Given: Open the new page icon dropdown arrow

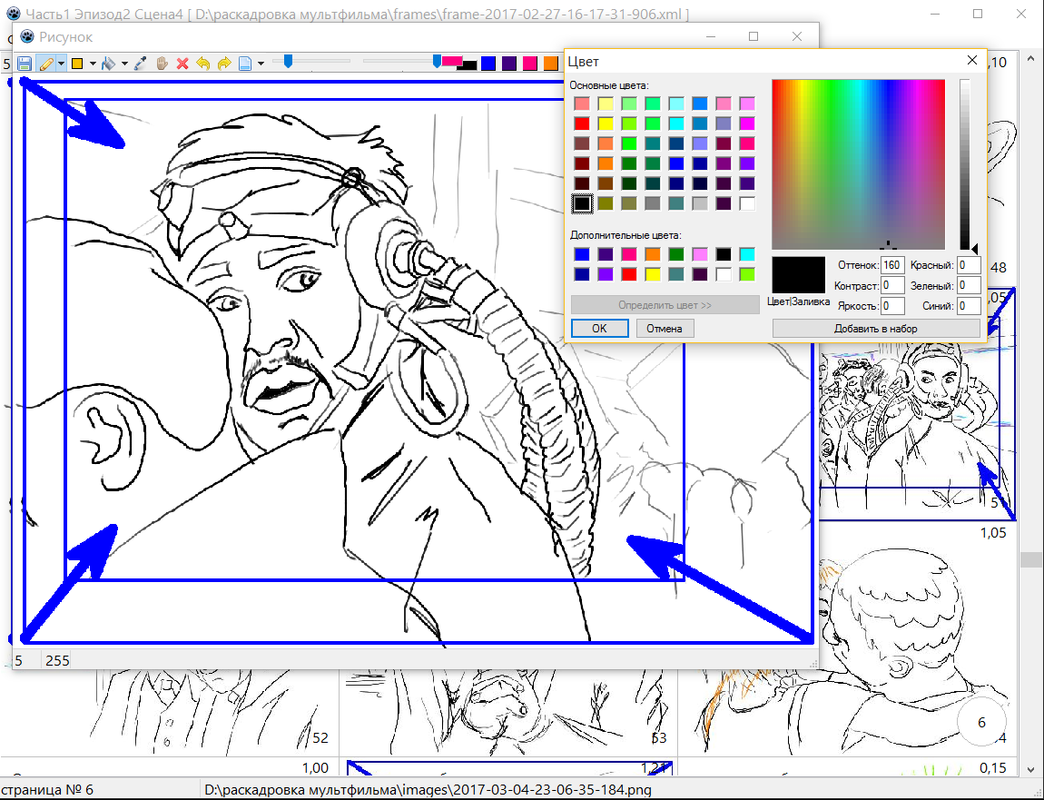Looking at the screenshot, I should [x=260, y=63].
